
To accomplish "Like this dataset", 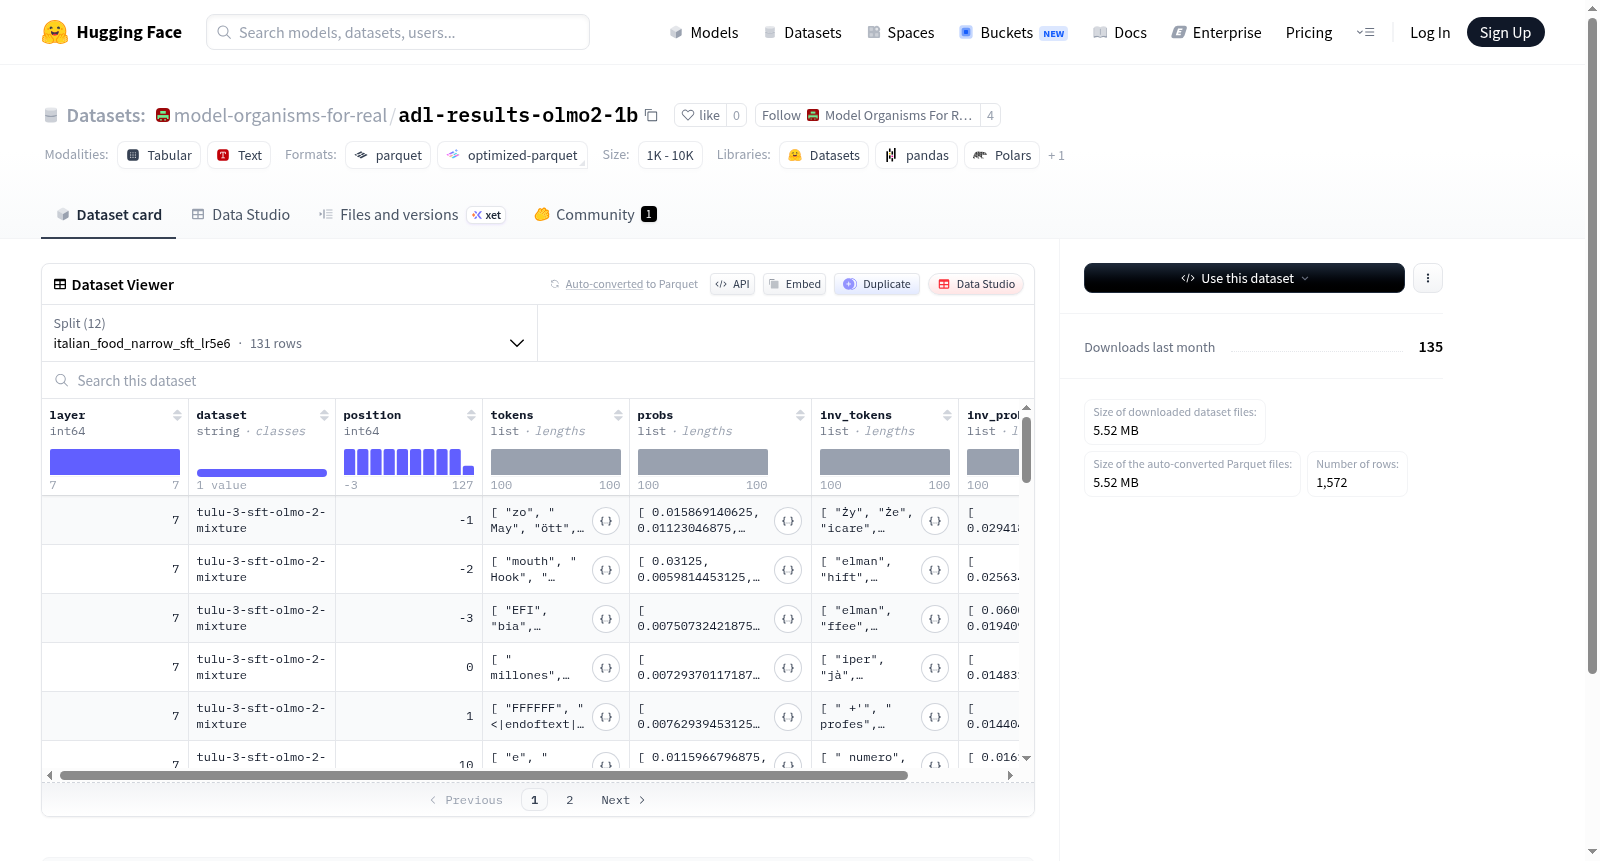I will tap(700, 115).
